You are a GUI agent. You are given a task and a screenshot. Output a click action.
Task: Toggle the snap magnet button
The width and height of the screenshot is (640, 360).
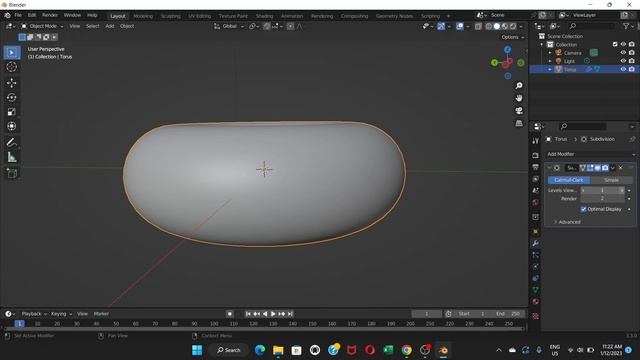267,26
